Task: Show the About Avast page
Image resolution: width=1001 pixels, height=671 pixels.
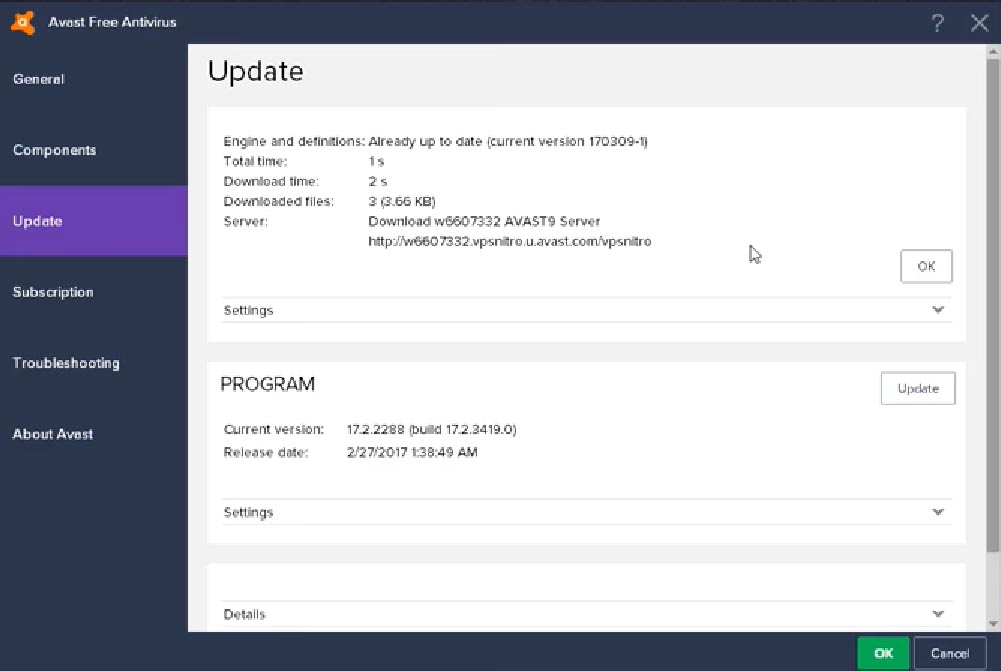Action: click(x=94, y=434)
